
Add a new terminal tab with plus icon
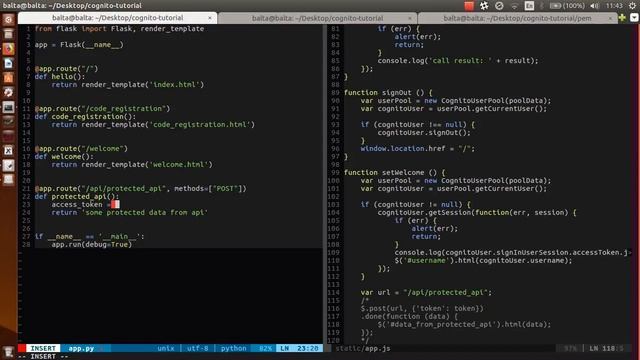coord(622,18)
